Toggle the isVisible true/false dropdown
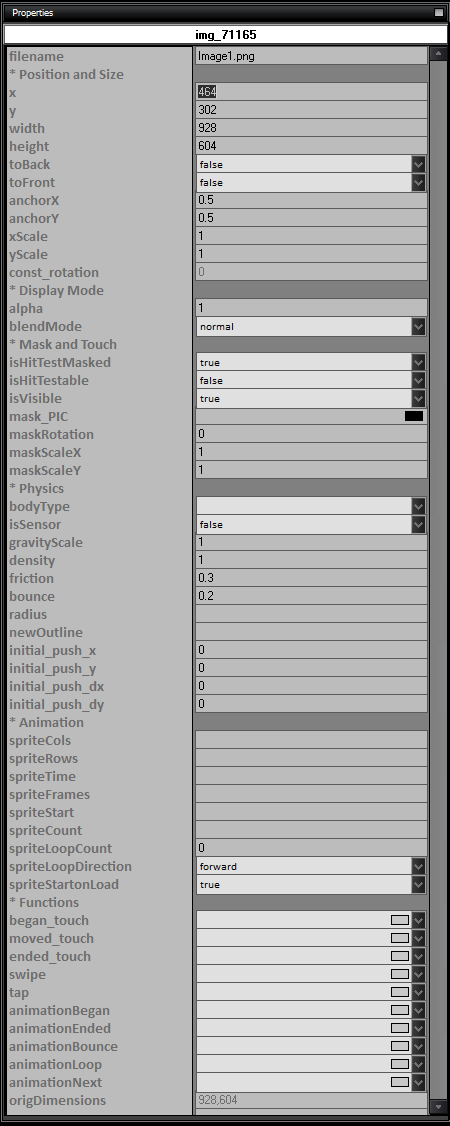 pyautogui.click(x=311, y=399)
